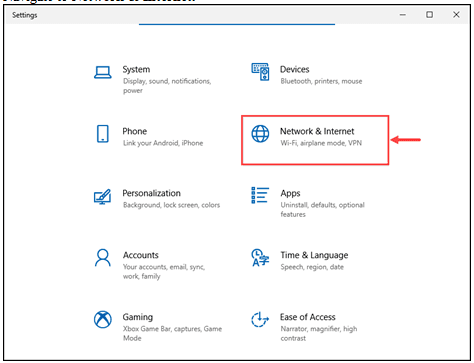The image size is (474, 363).
Task: Click the Devices keyboard and speaker icon
Action: [260, 72]
